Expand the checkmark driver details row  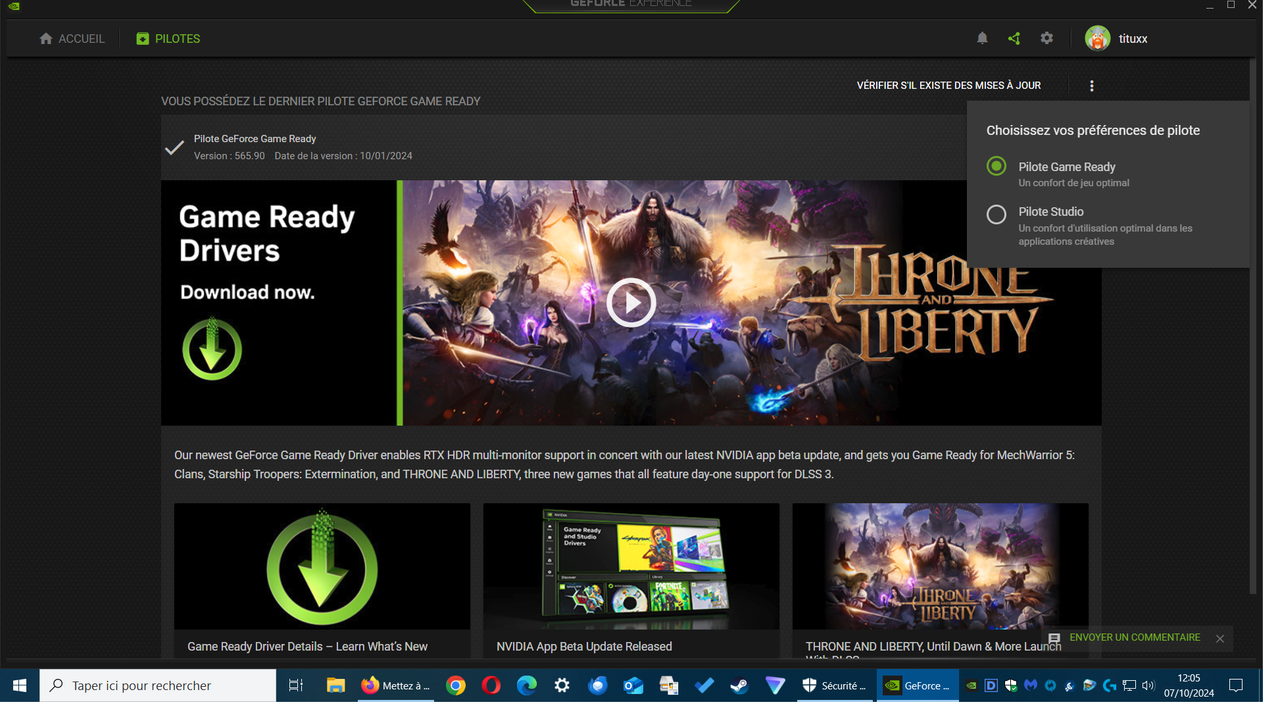tap(173, 146)
